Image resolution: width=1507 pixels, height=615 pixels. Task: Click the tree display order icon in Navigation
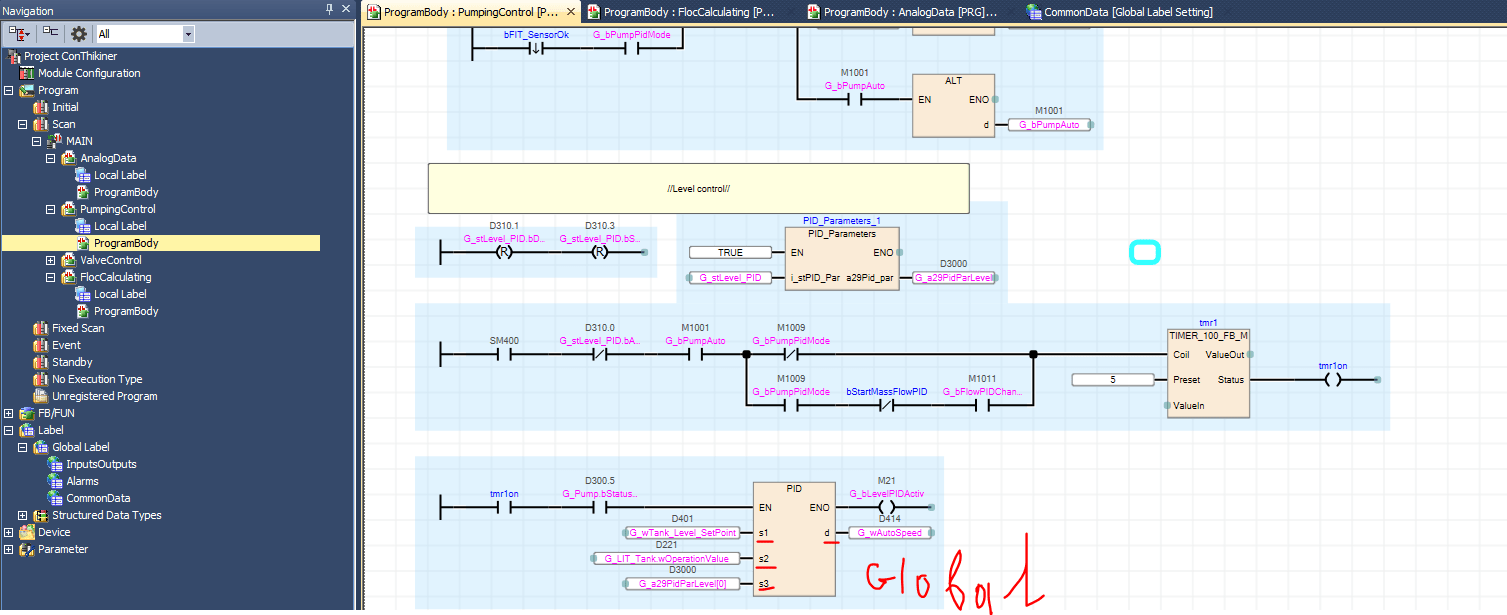click(x=18, y=33)
